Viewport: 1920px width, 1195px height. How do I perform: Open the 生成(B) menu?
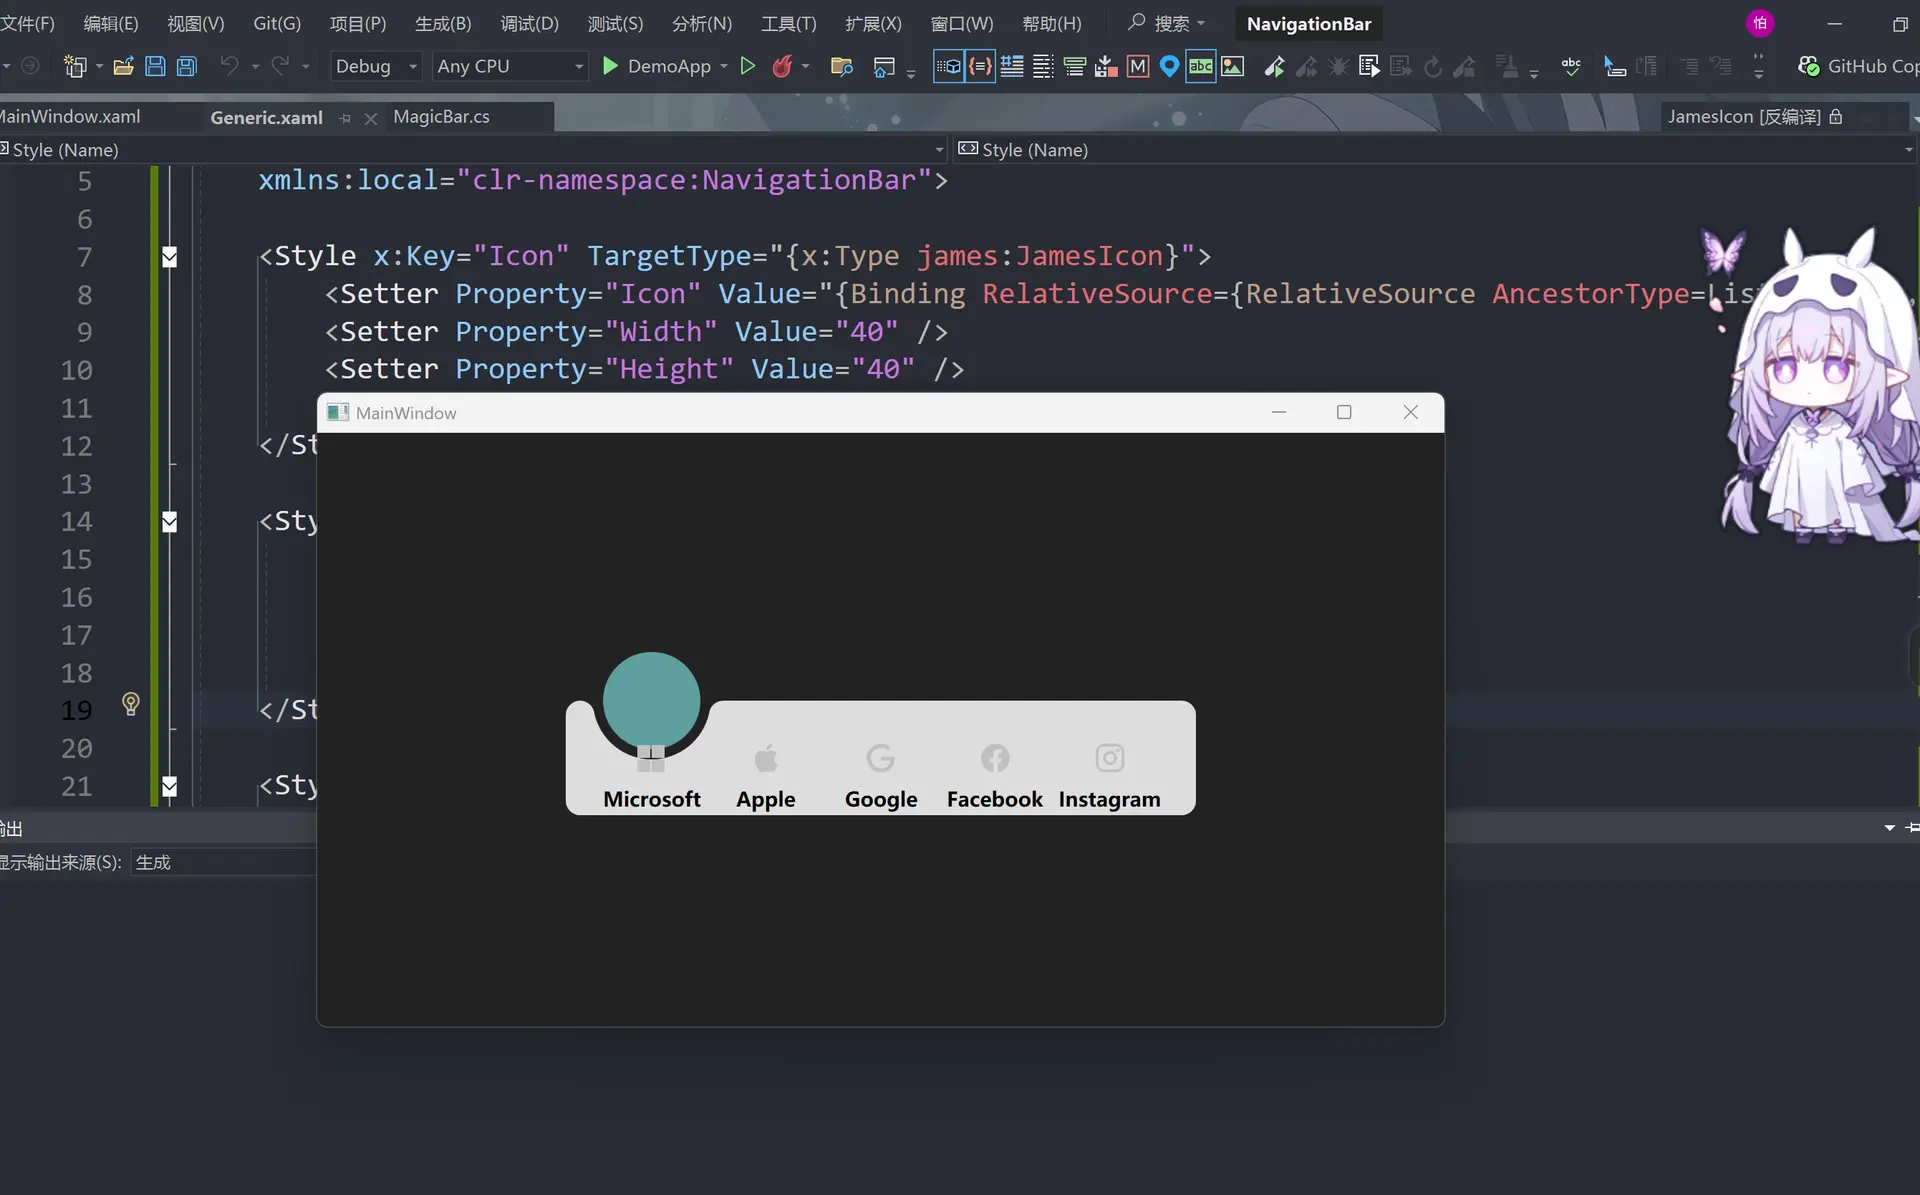[x=443, y=23]
